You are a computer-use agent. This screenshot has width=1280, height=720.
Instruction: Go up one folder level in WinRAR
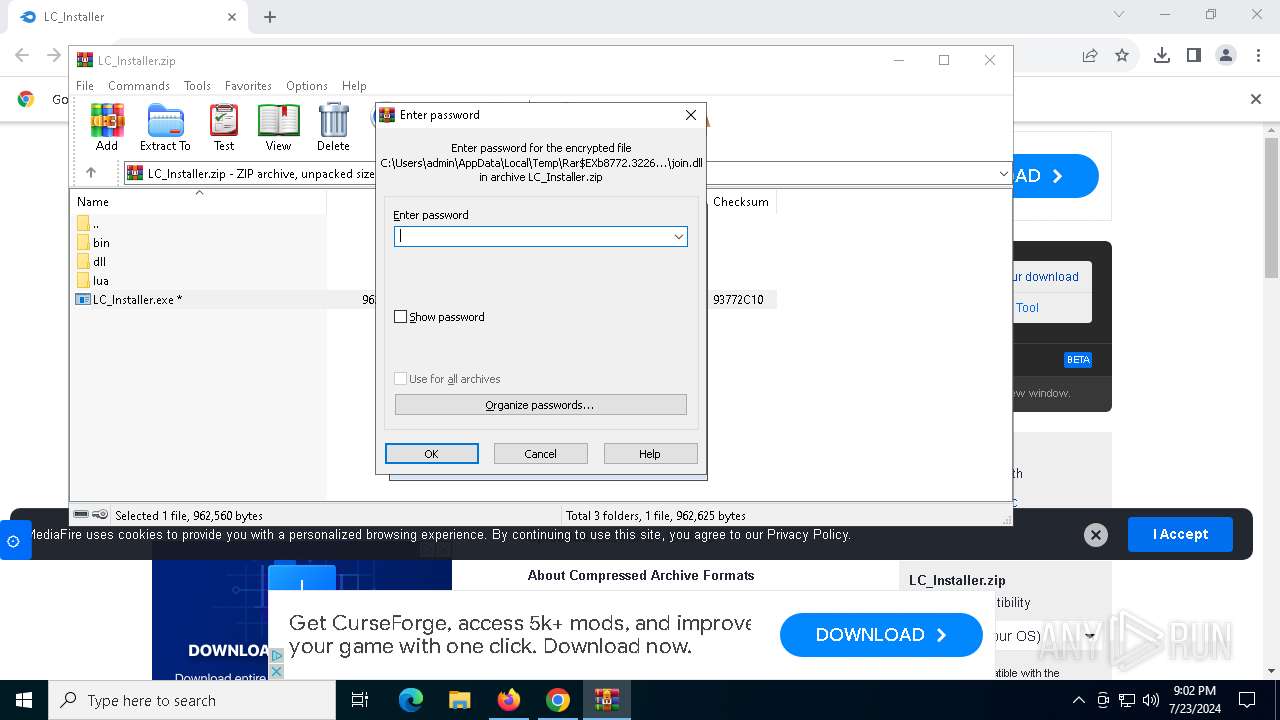tap(91, 173)
